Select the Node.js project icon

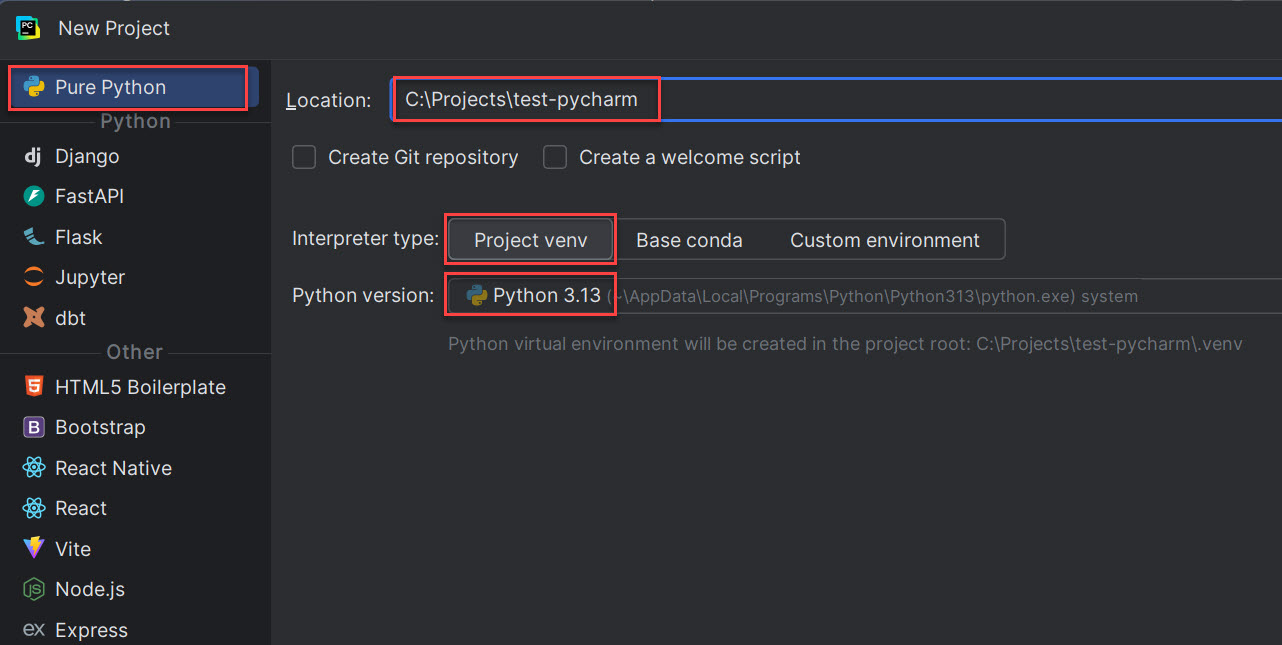(34, 589)
